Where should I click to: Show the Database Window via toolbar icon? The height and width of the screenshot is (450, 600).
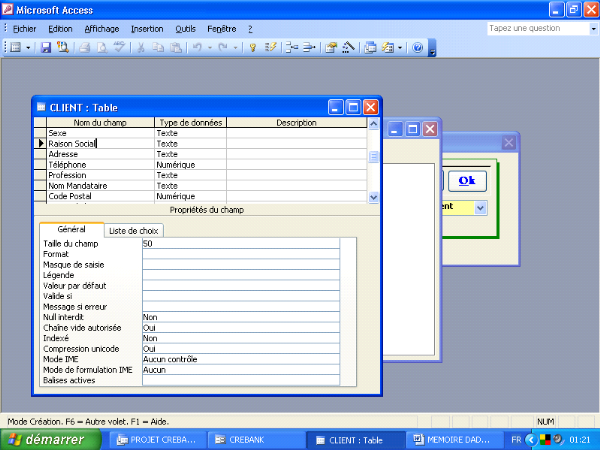(371, 47)
